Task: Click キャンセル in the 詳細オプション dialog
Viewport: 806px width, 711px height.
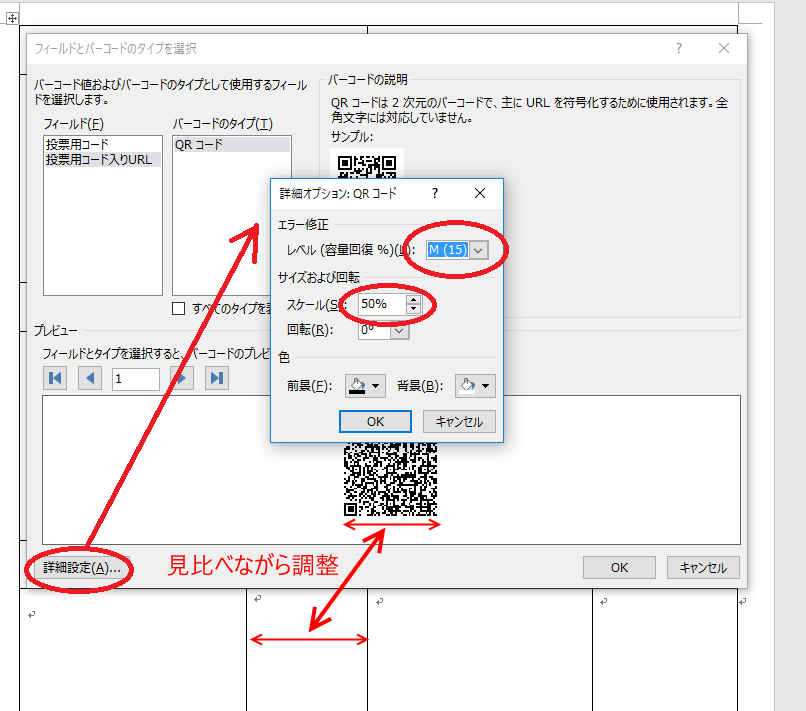Action: (459, 421)
